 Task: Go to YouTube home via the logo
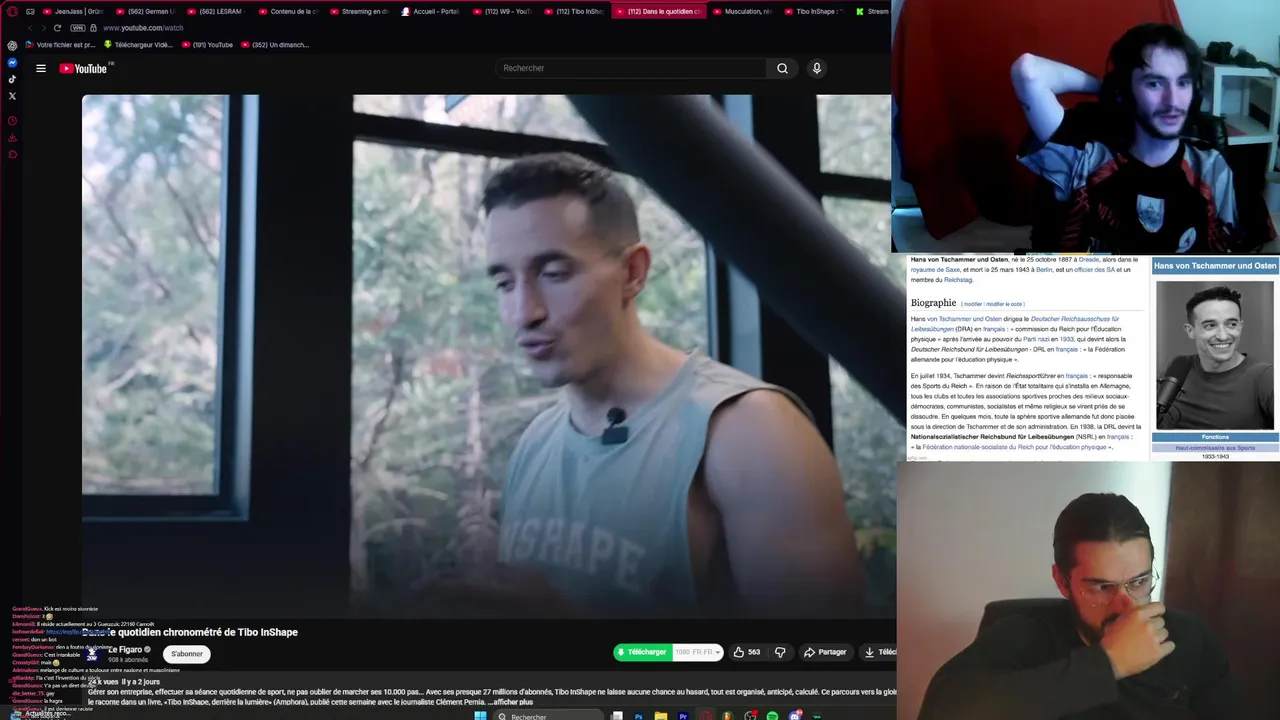click(84, 68)
